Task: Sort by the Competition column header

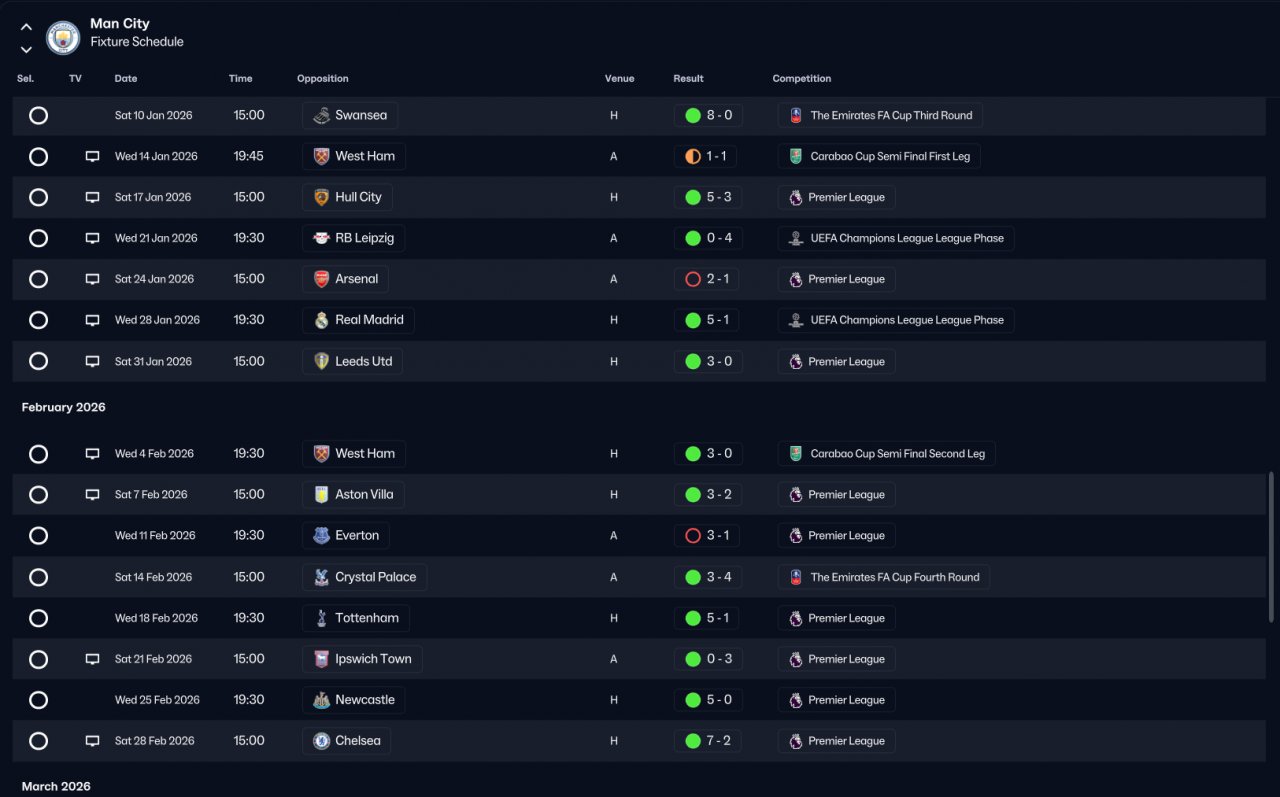Action: pyautogui.click(x=802, y=79)
